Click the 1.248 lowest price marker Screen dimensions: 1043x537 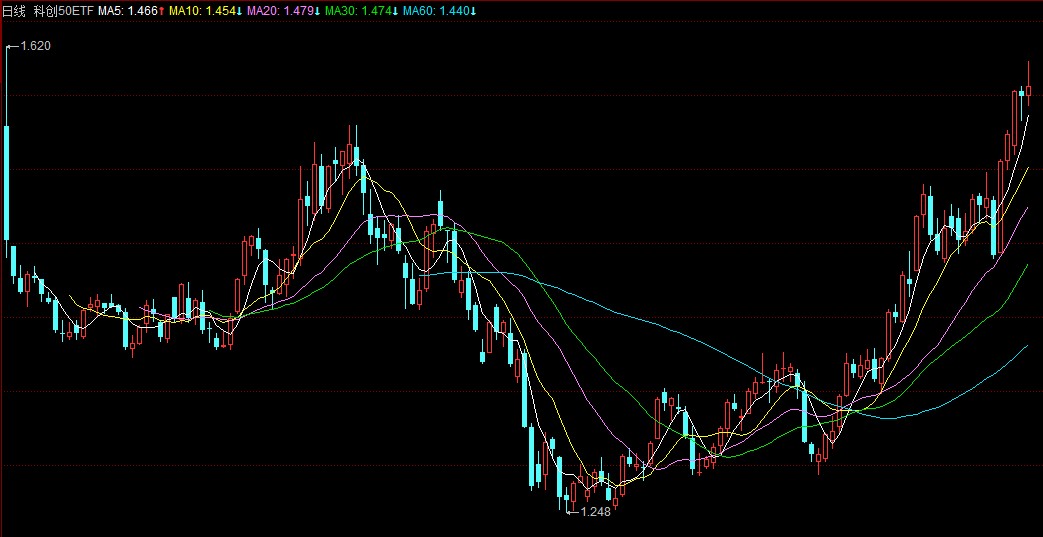(595, 512)
